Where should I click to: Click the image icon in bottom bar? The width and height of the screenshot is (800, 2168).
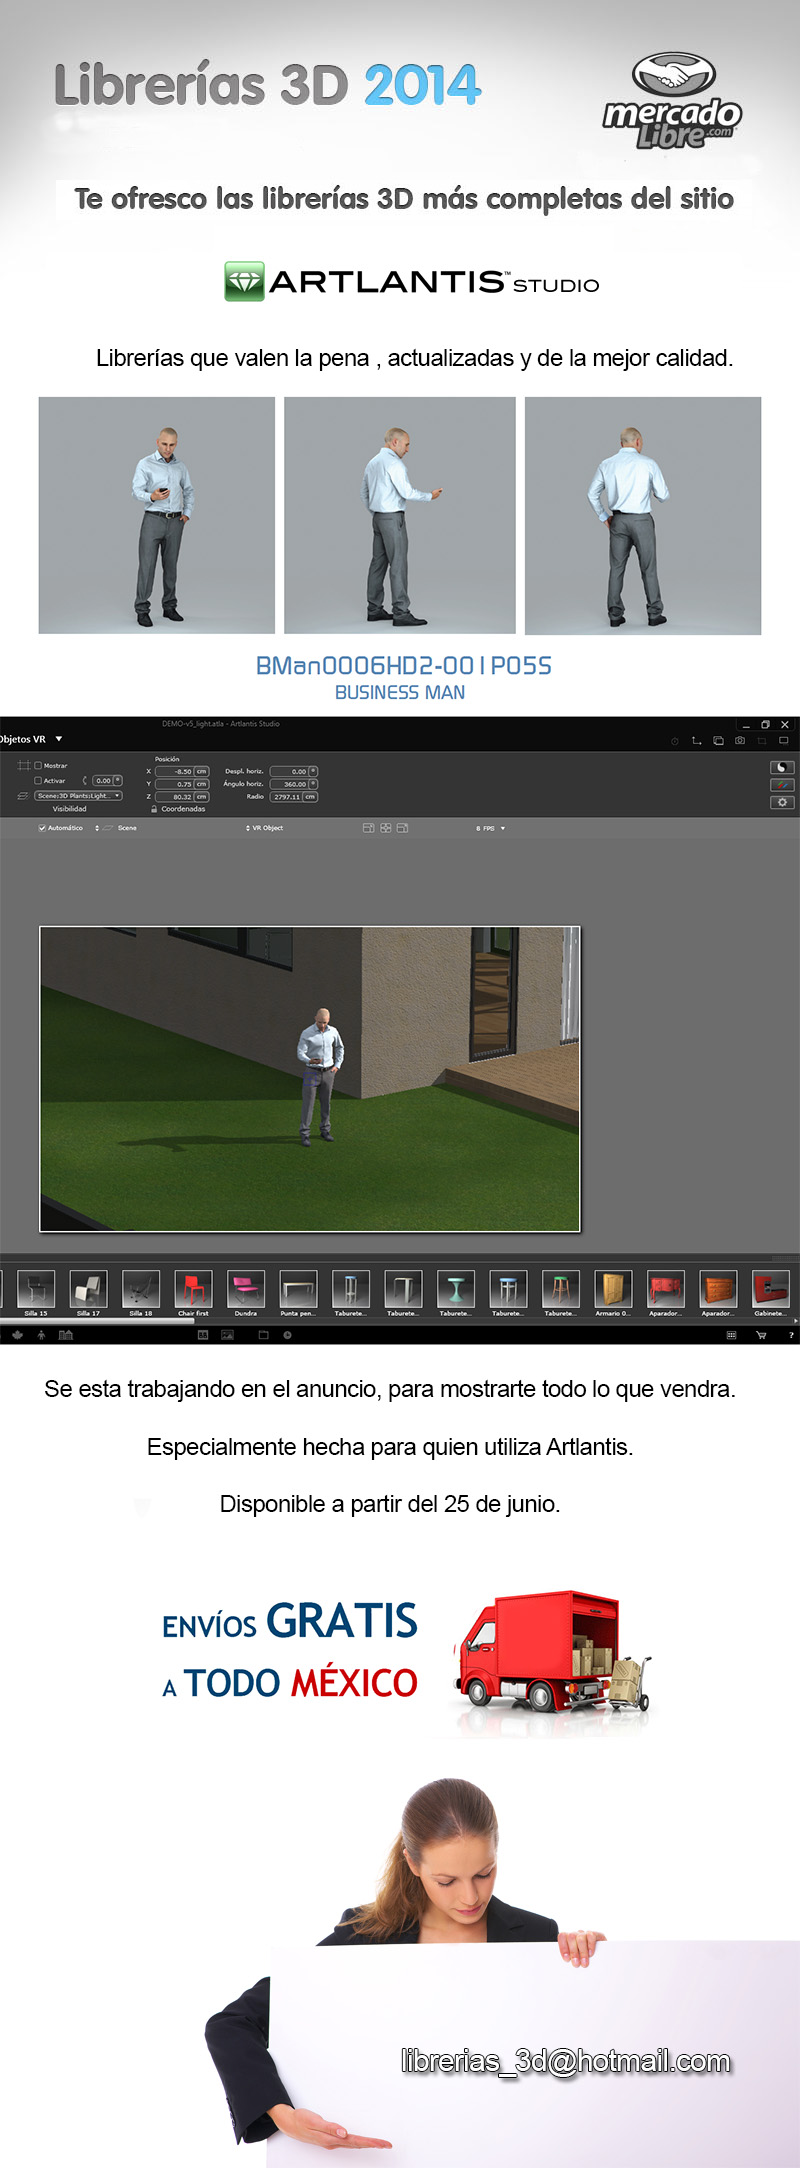pyautogui.click(x=227, y=1335)
